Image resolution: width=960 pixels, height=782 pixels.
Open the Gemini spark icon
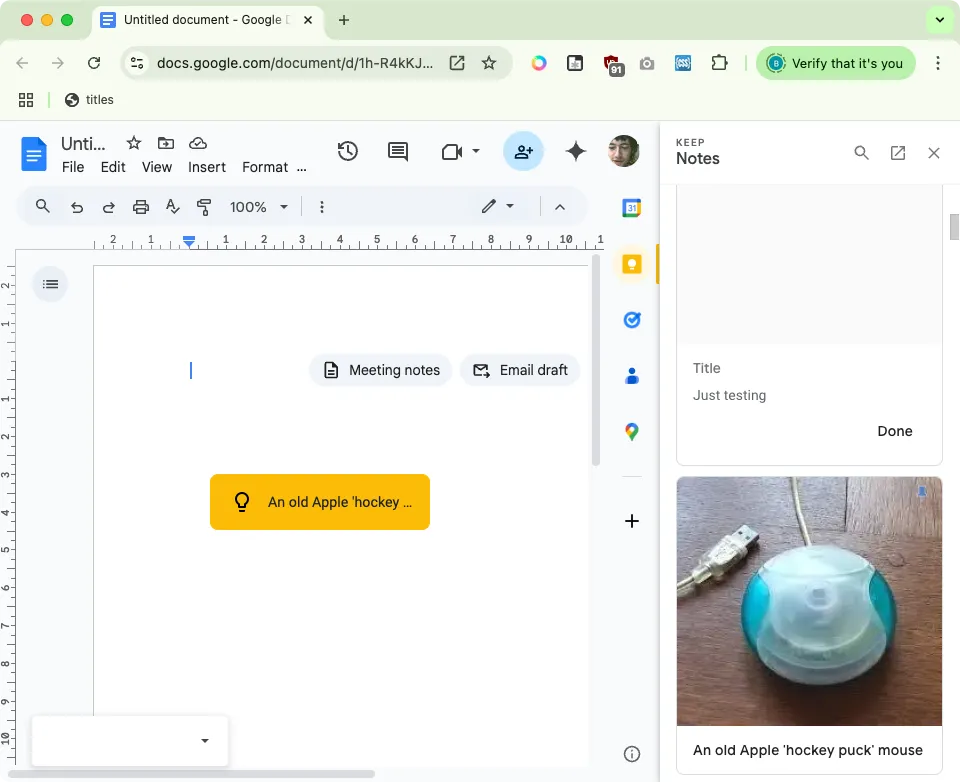[576, 151]
